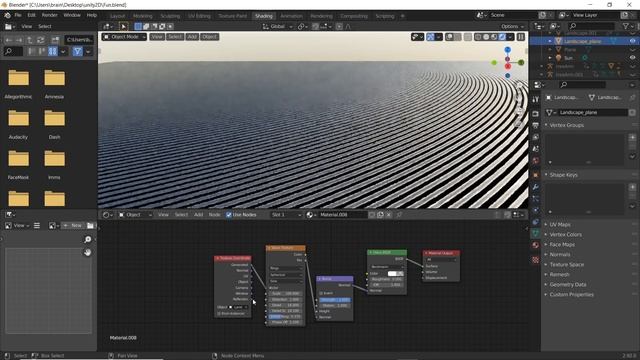Screen dimensions: 640x360
Task: Select Landscape_plane in the outliner
Action: tap(582, 41)
